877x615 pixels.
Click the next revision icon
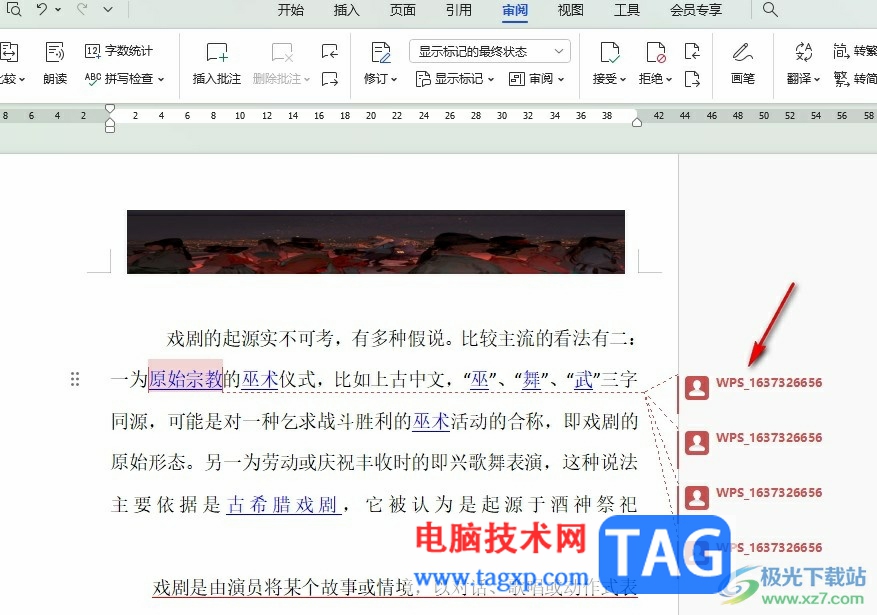pos(692,79)
